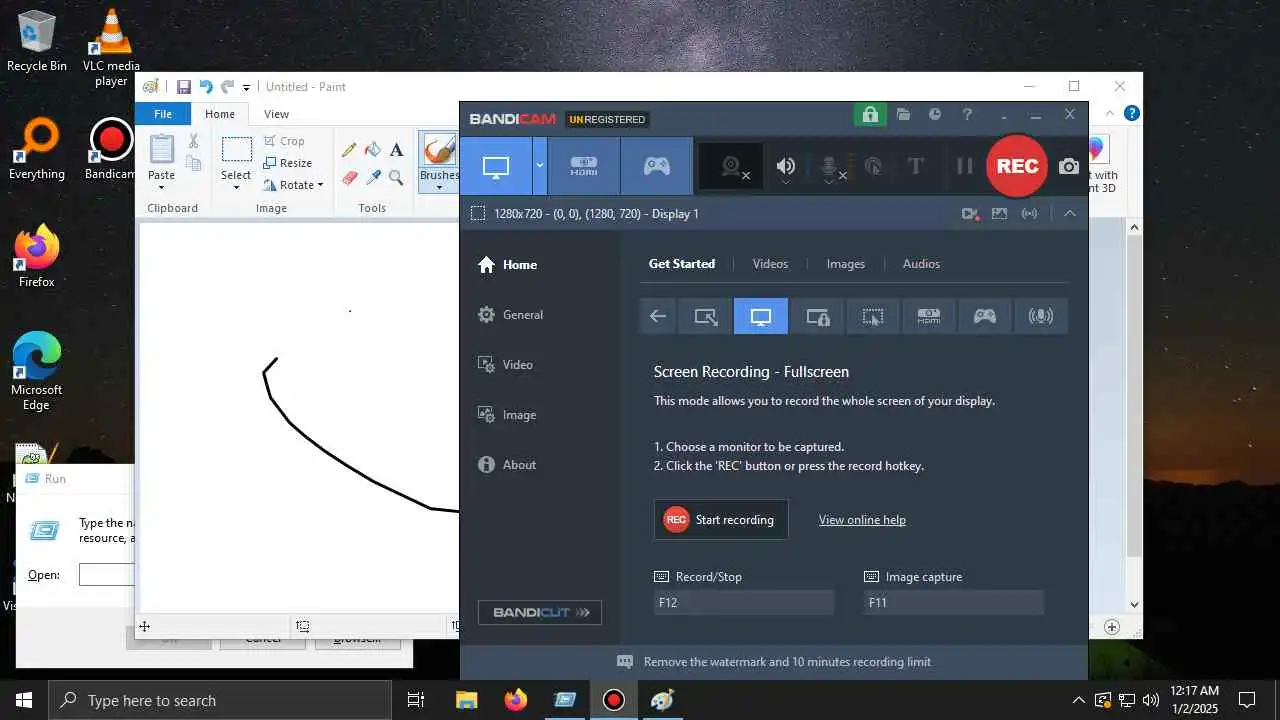Switch to the Audios tab in Bandicam
The width and height of the screenshot is (1280, 720).
(x=921, y=264)
